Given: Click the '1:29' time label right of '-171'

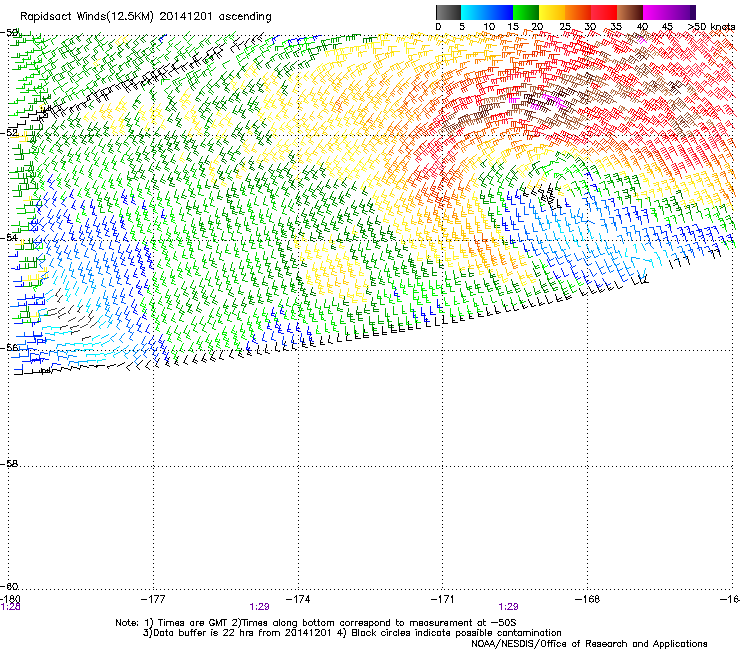Looking at the screenshot, I should 508,607.
